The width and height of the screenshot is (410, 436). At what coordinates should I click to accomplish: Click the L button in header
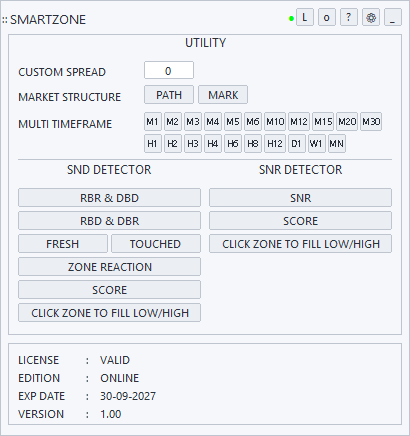pos(305,17)
